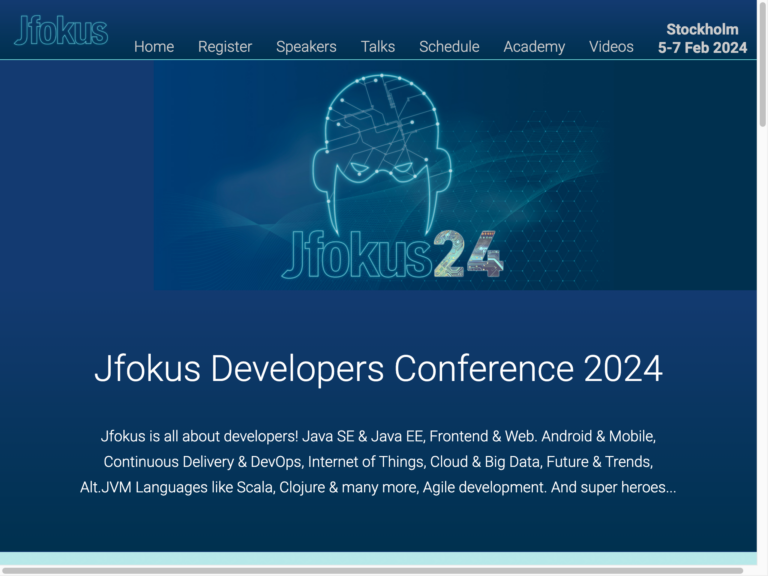Open the Videos page
Viewport: 768px width, 576px height.
pos(611,47)
